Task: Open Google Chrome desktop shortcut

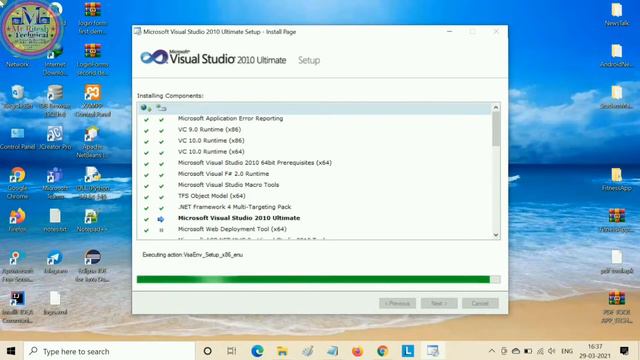Action: [18, 183]
